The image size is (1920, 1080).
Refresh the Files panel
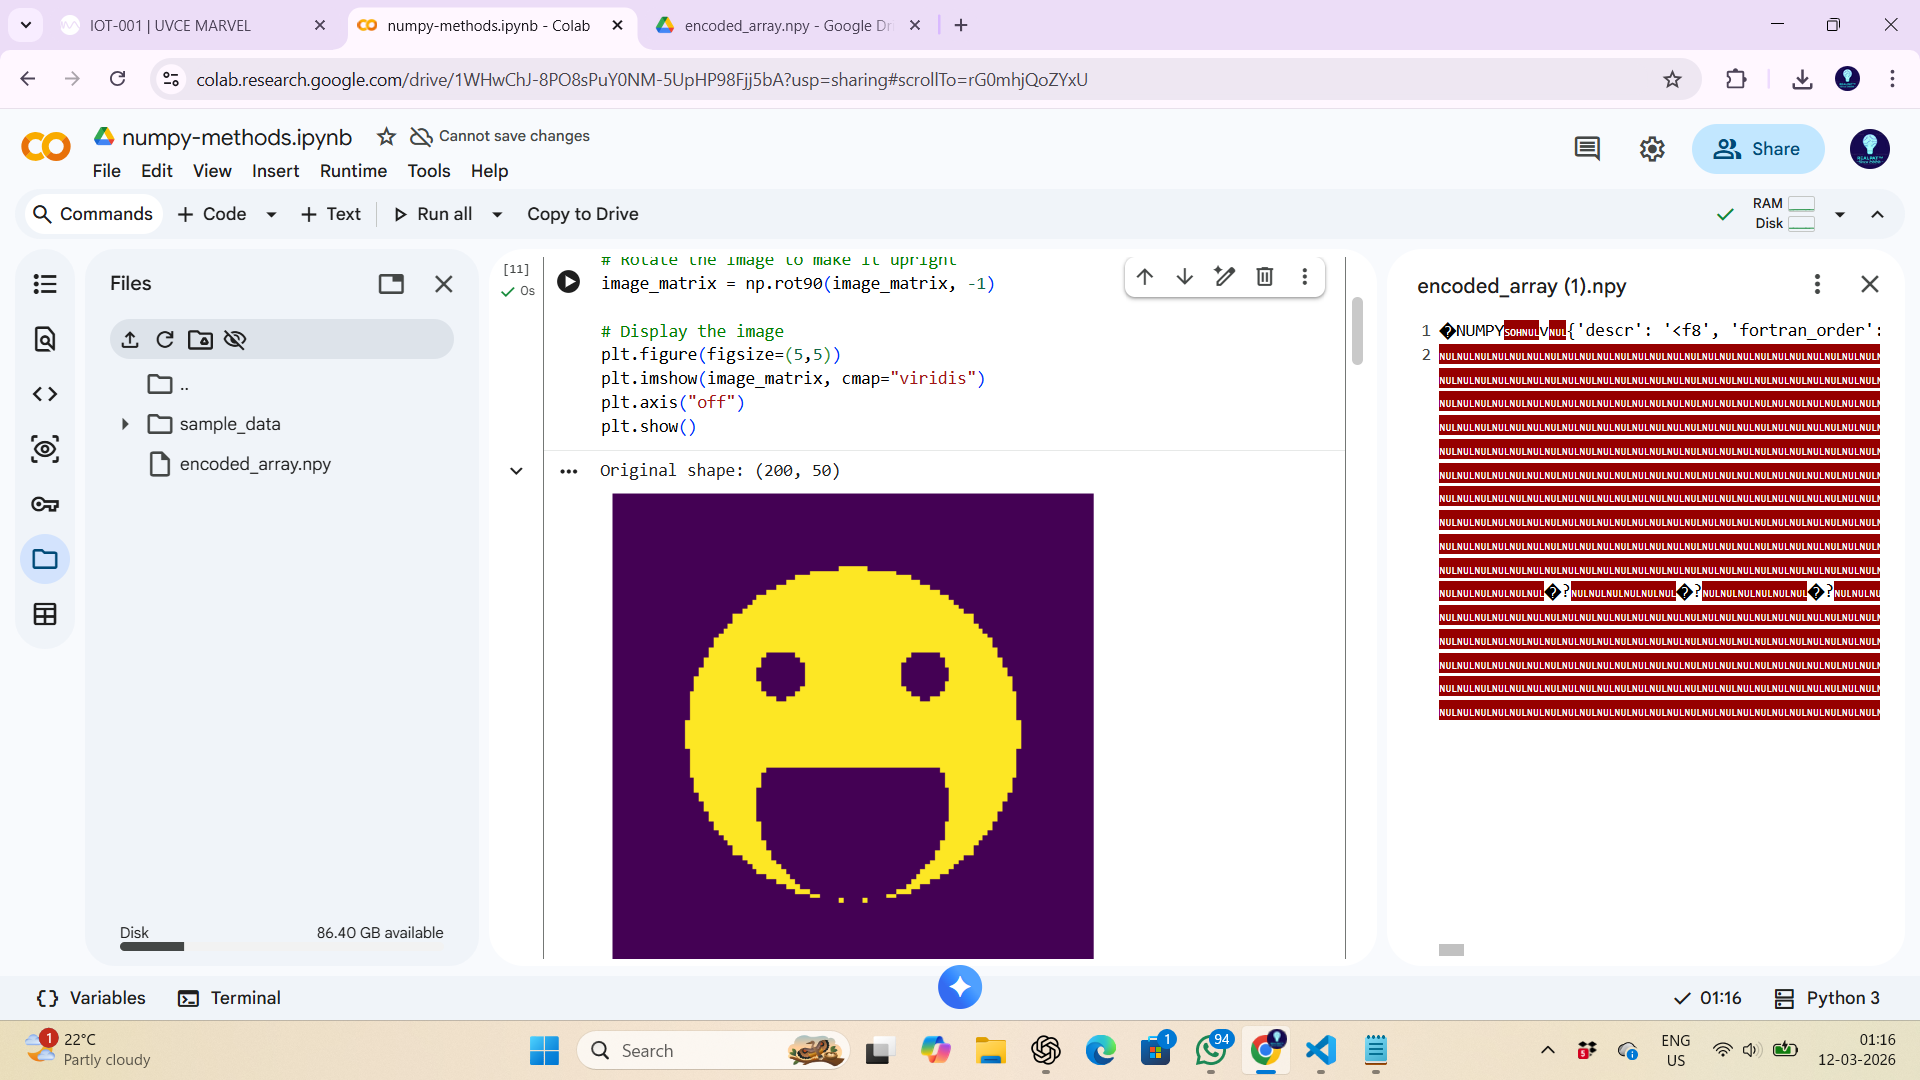165,340
